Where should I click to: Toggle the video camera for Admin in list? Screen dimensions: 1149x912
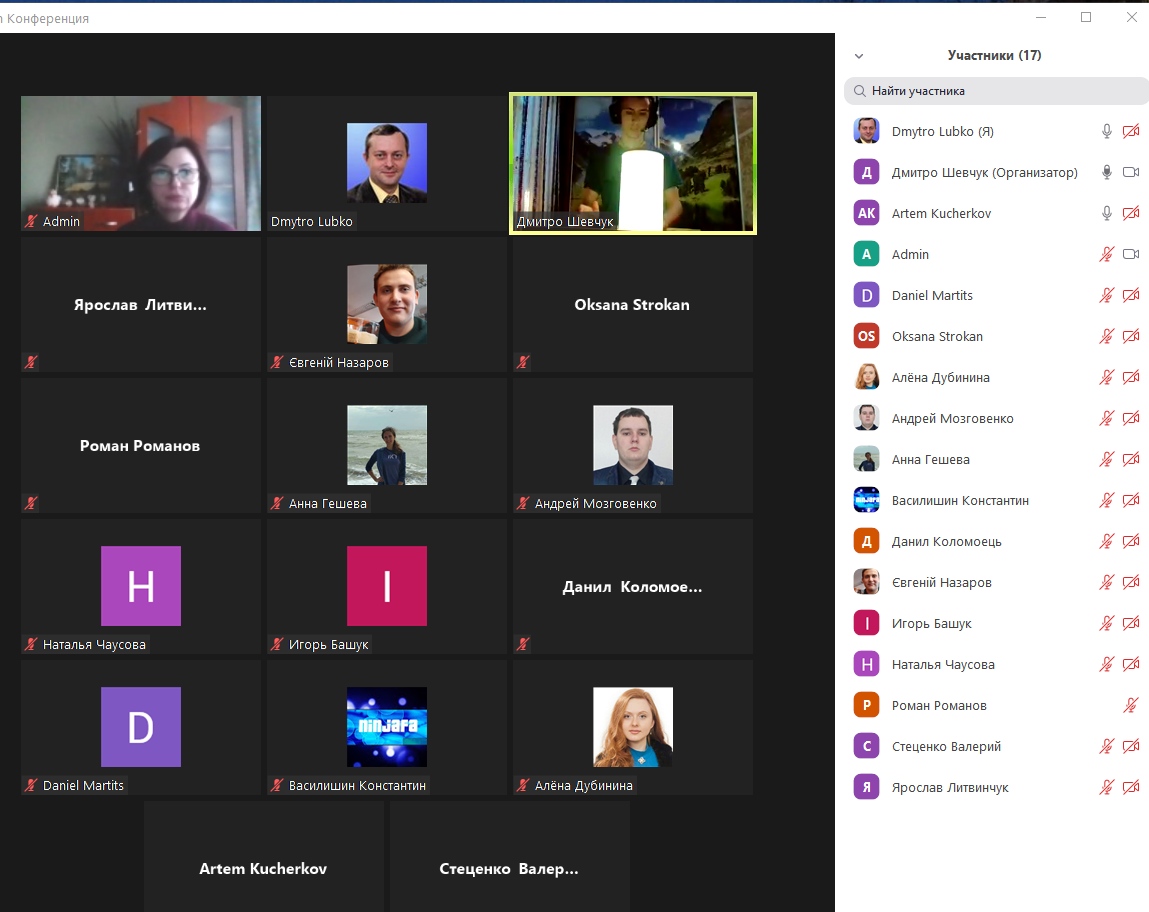[x=1131, y=254]
